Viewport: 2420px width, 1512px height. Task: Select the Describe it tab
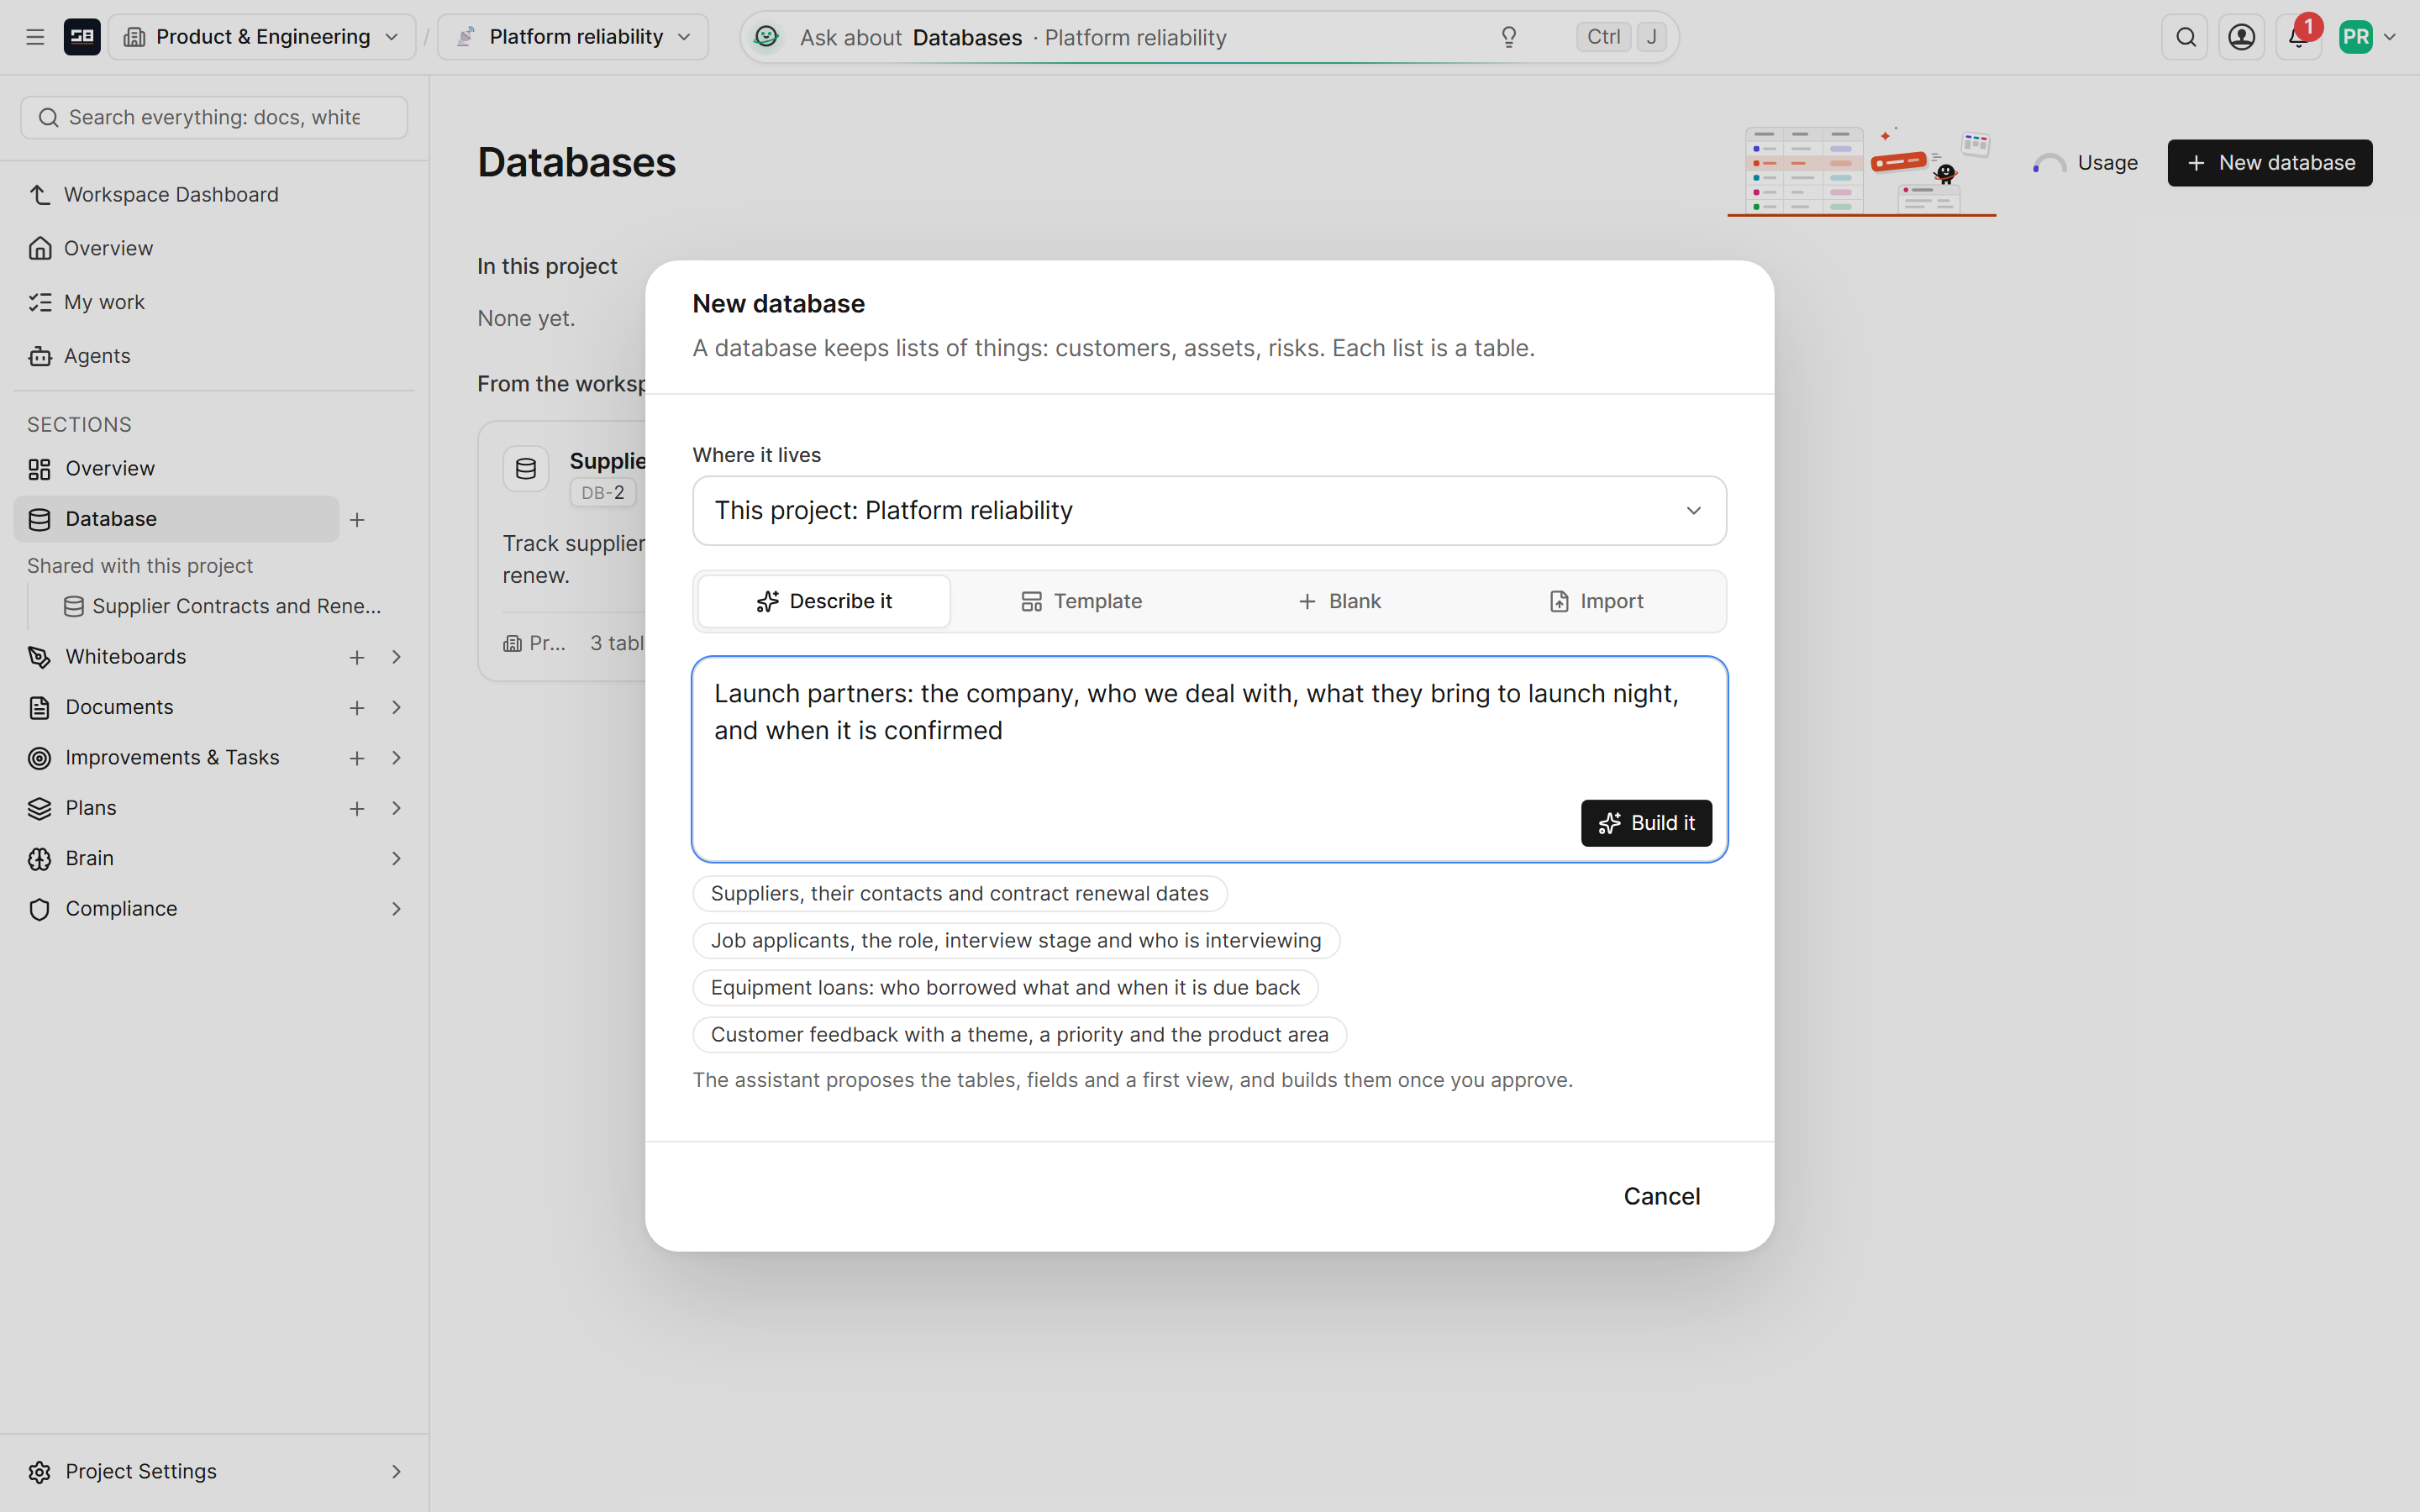coord(824,601)
